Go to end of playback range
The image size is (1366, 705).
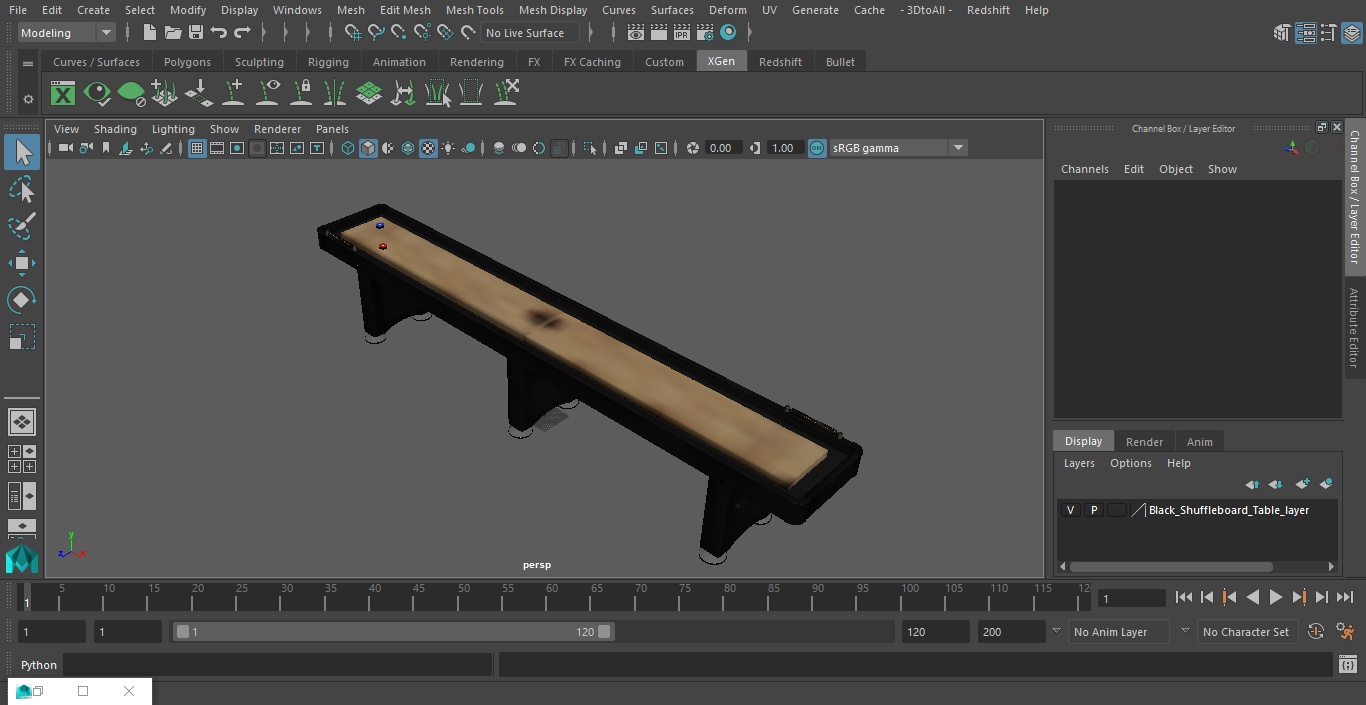pos(1345,597)
